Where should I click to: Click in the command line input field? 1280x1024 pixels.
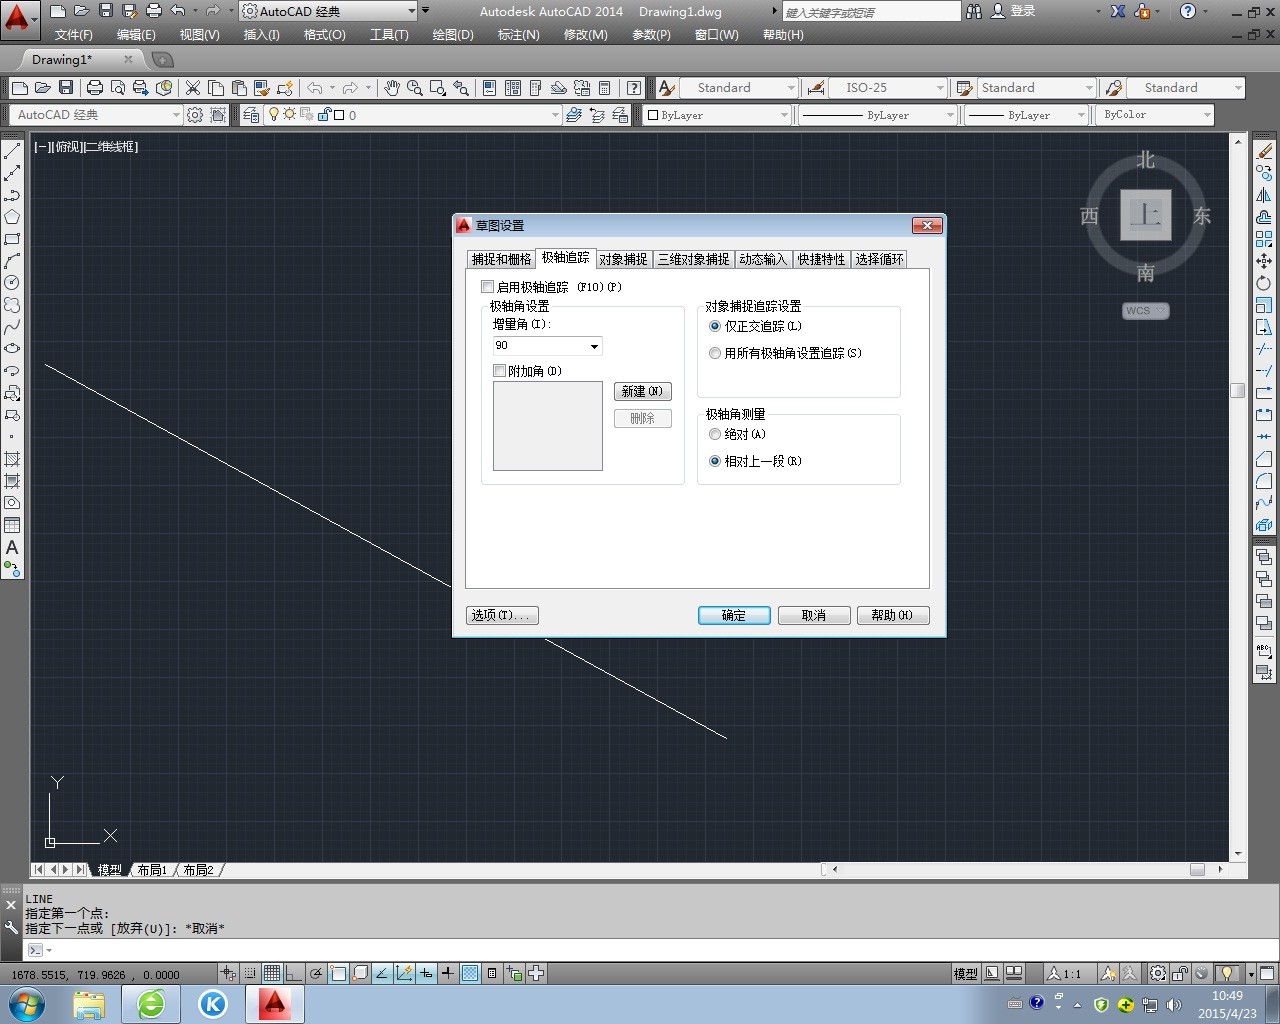point(660,950)
